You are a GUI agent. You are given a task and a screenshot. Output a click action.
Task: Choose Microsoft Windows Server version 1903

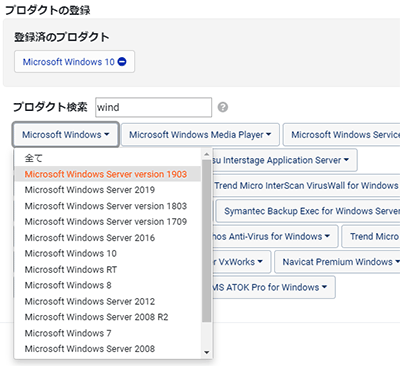pos(107,174)
